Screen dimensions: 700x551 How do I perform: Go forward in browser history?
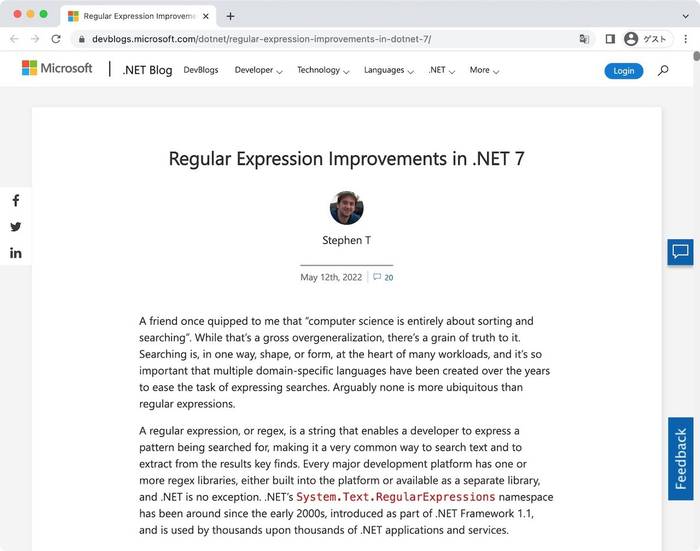pyautogui.click(x=35, y=39)
